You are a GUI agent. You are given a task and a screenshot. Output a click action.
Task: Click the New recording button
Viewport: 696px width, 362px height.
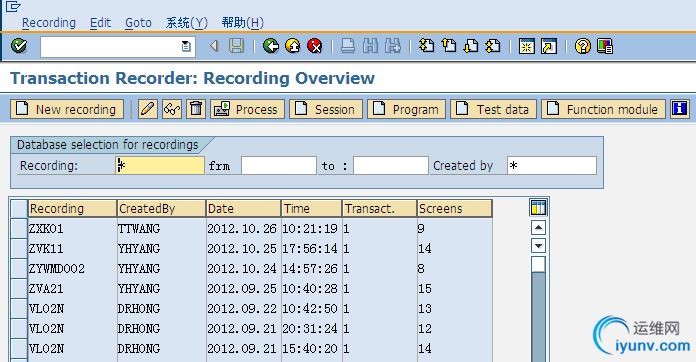pyautogui.click(x=67, y=109)
